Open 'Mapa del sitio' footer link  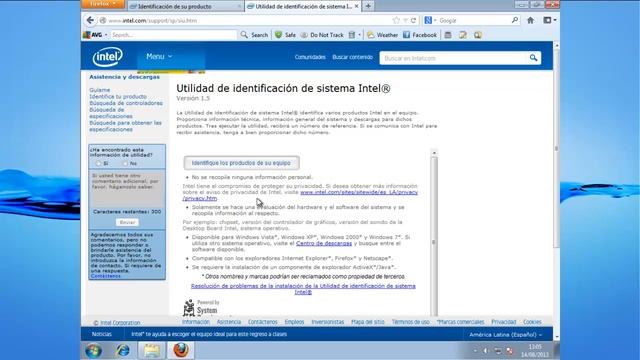pyautogui.click(x=368, y=322)
